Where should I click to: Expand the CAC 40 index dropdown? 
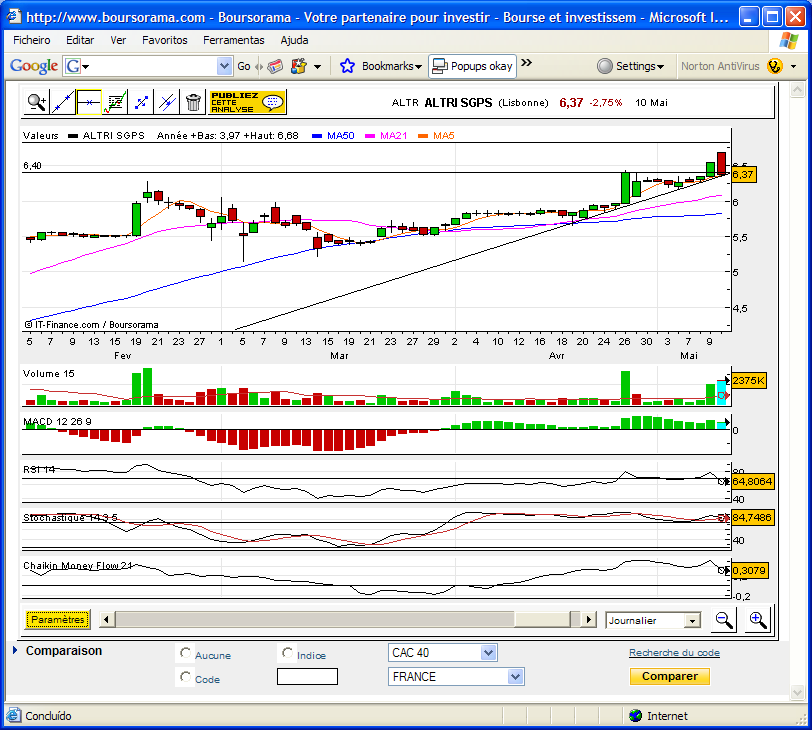443,653
